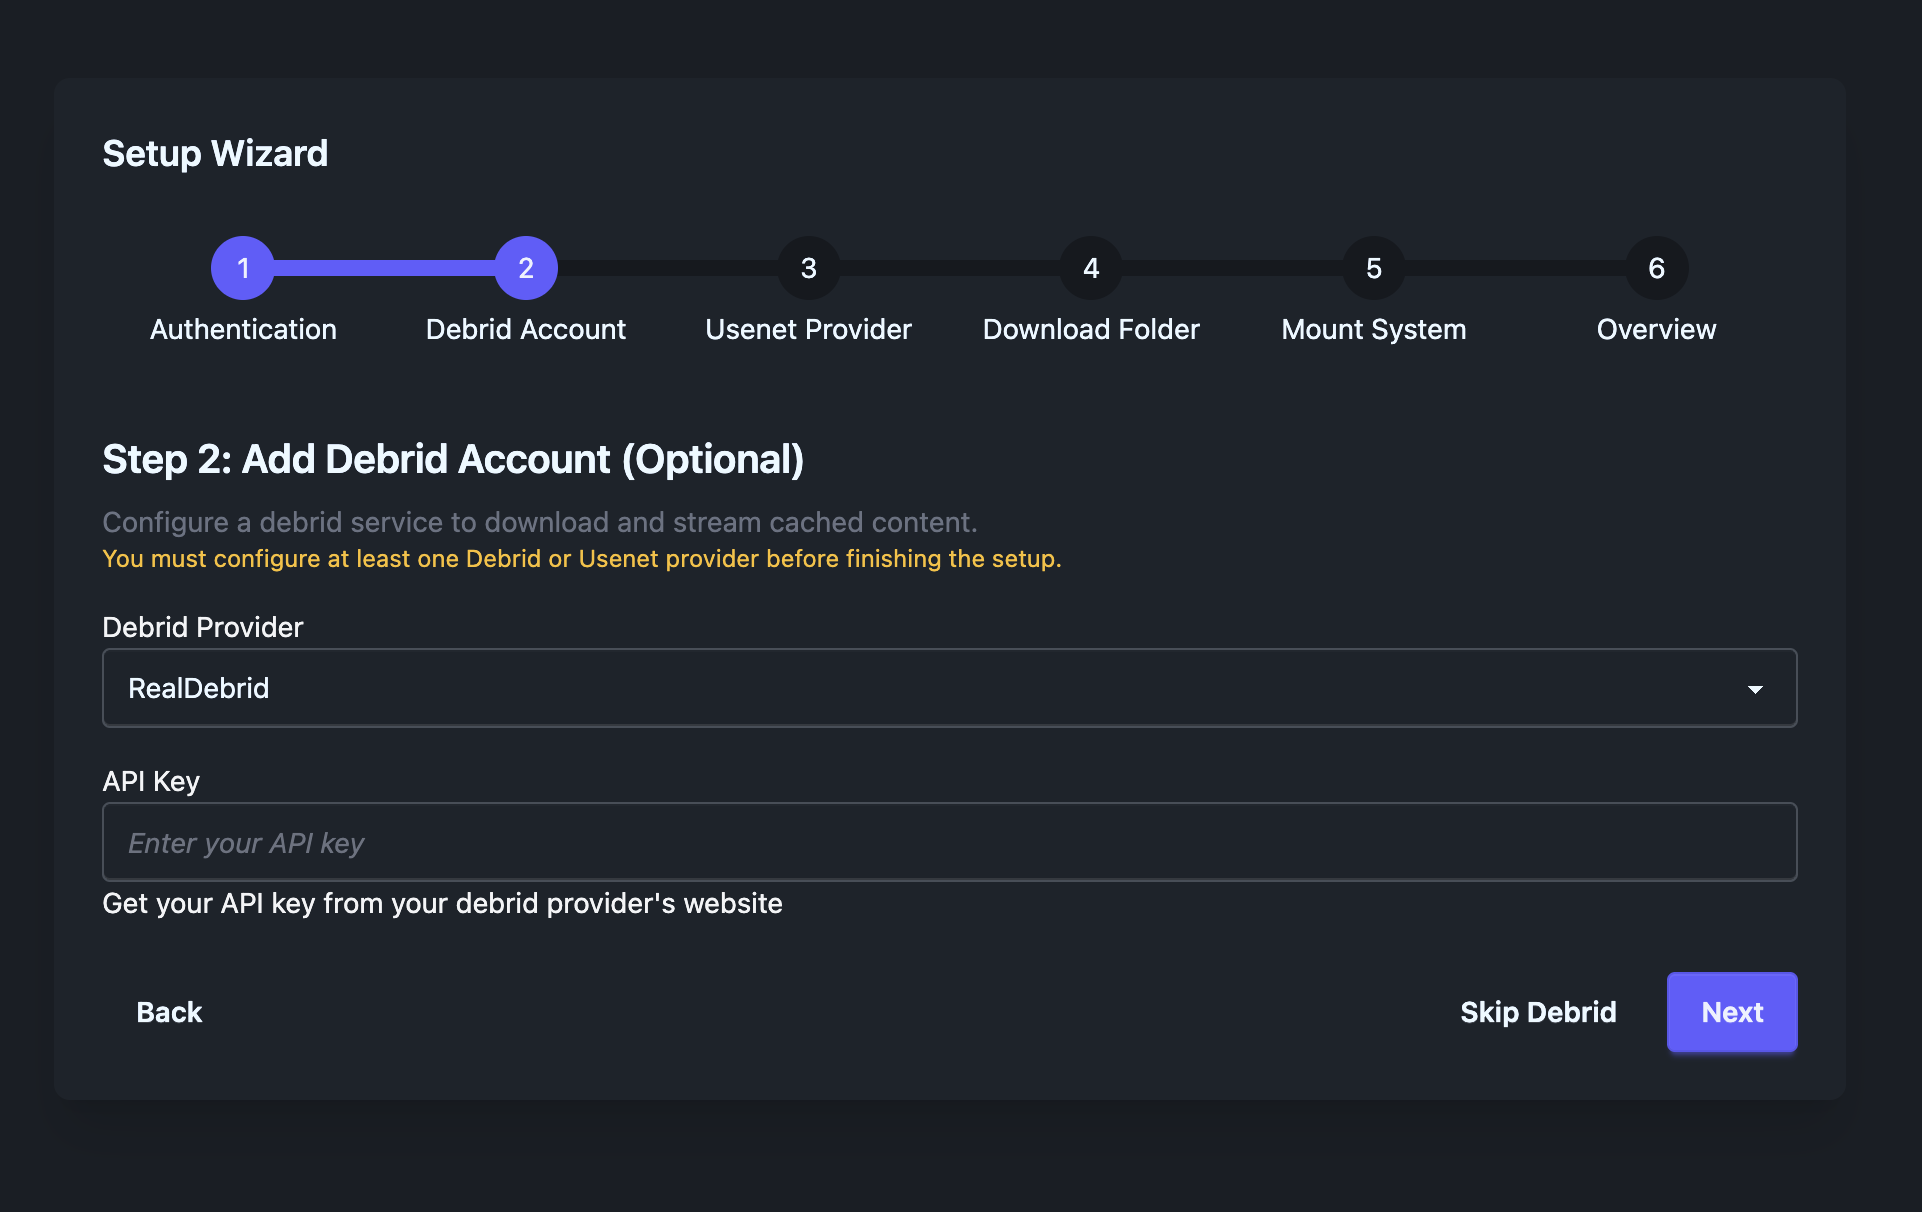Select step 1 Authentication circle
1922x1212 pixels.
pyautogui.click(x=242, y=267)
